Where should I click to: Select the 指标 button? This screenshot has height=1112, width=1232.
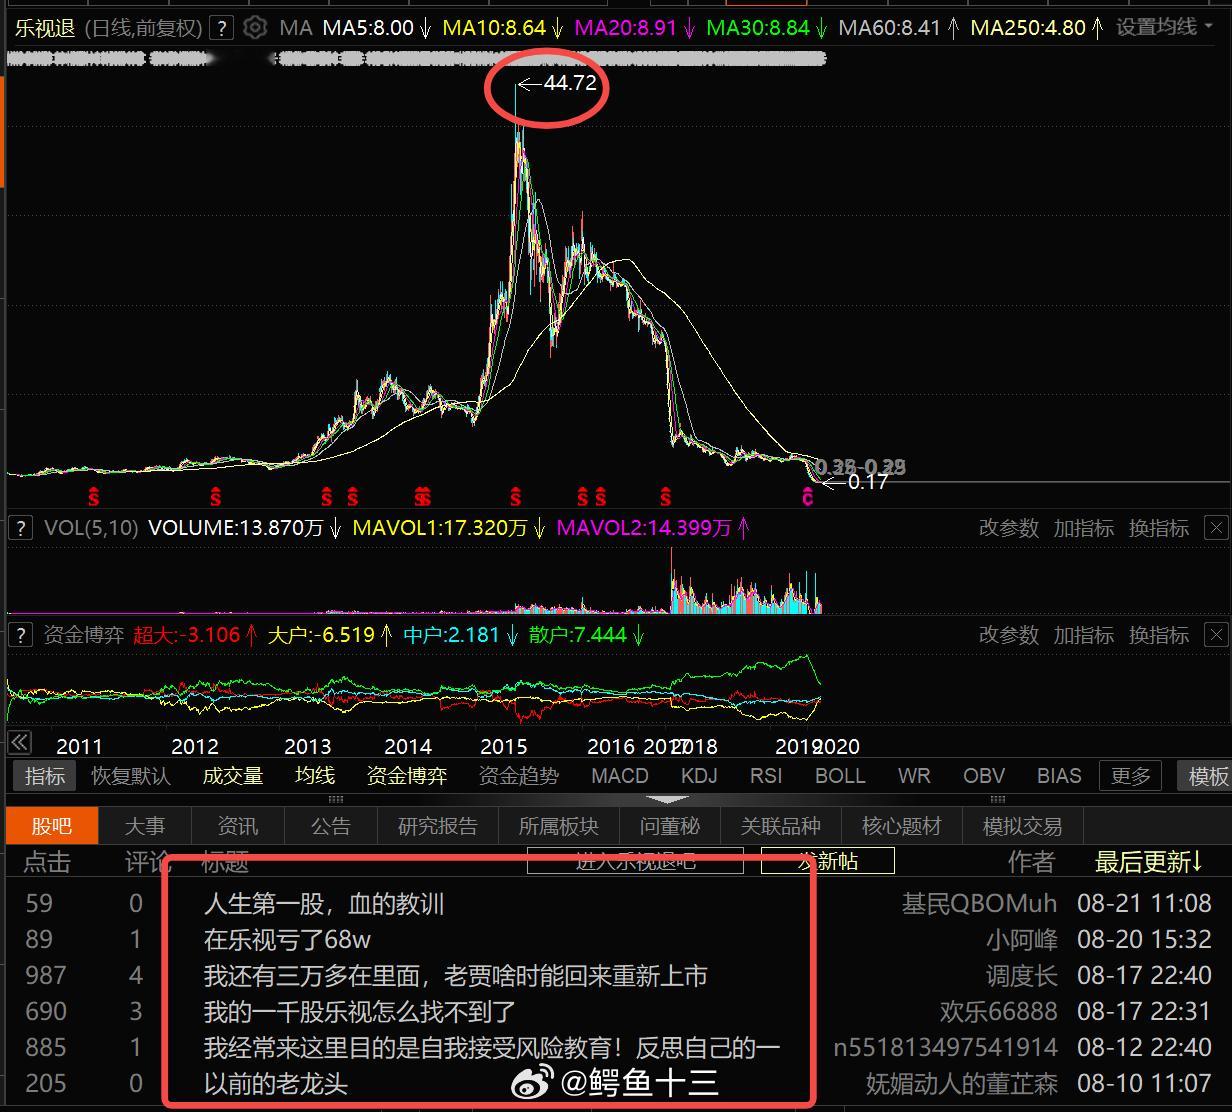tap(44, 775)
